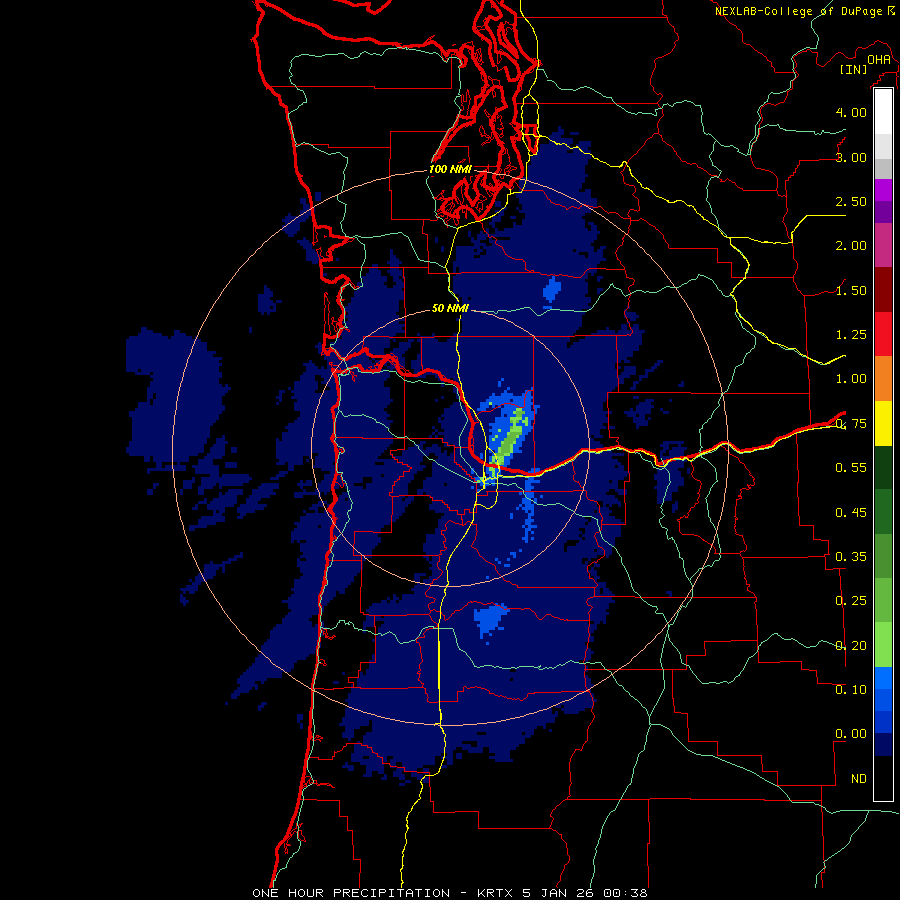Click the white swatch in the legend
Screen dimensions: 900x900
pyautogui.click(x=883, y=111)
